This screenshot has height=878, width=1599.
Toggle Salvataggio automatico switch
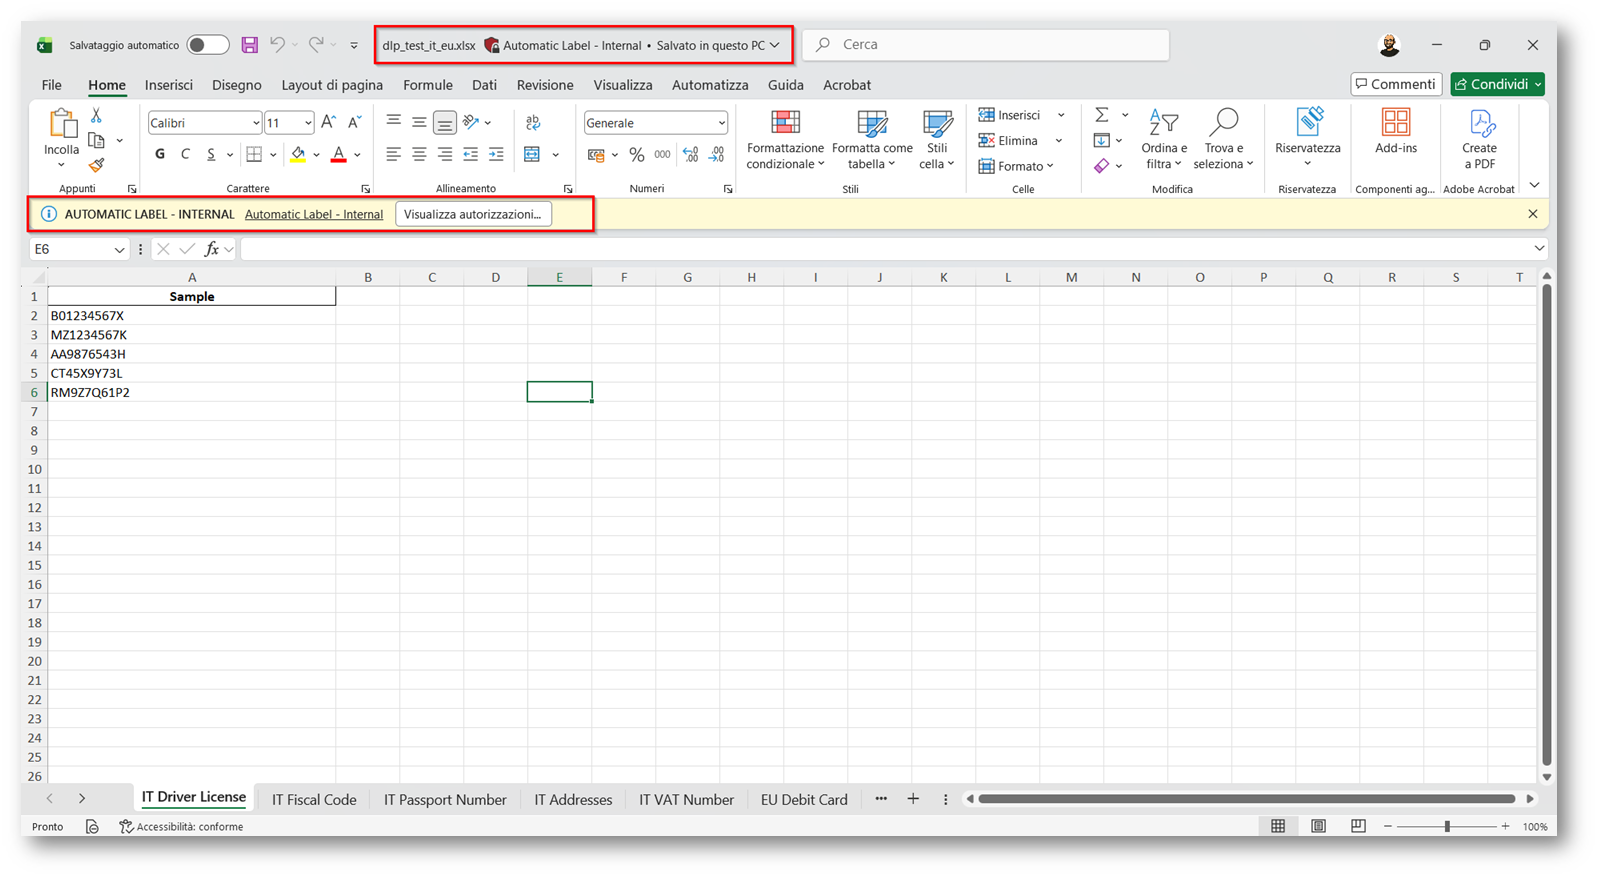pos(208,45)
